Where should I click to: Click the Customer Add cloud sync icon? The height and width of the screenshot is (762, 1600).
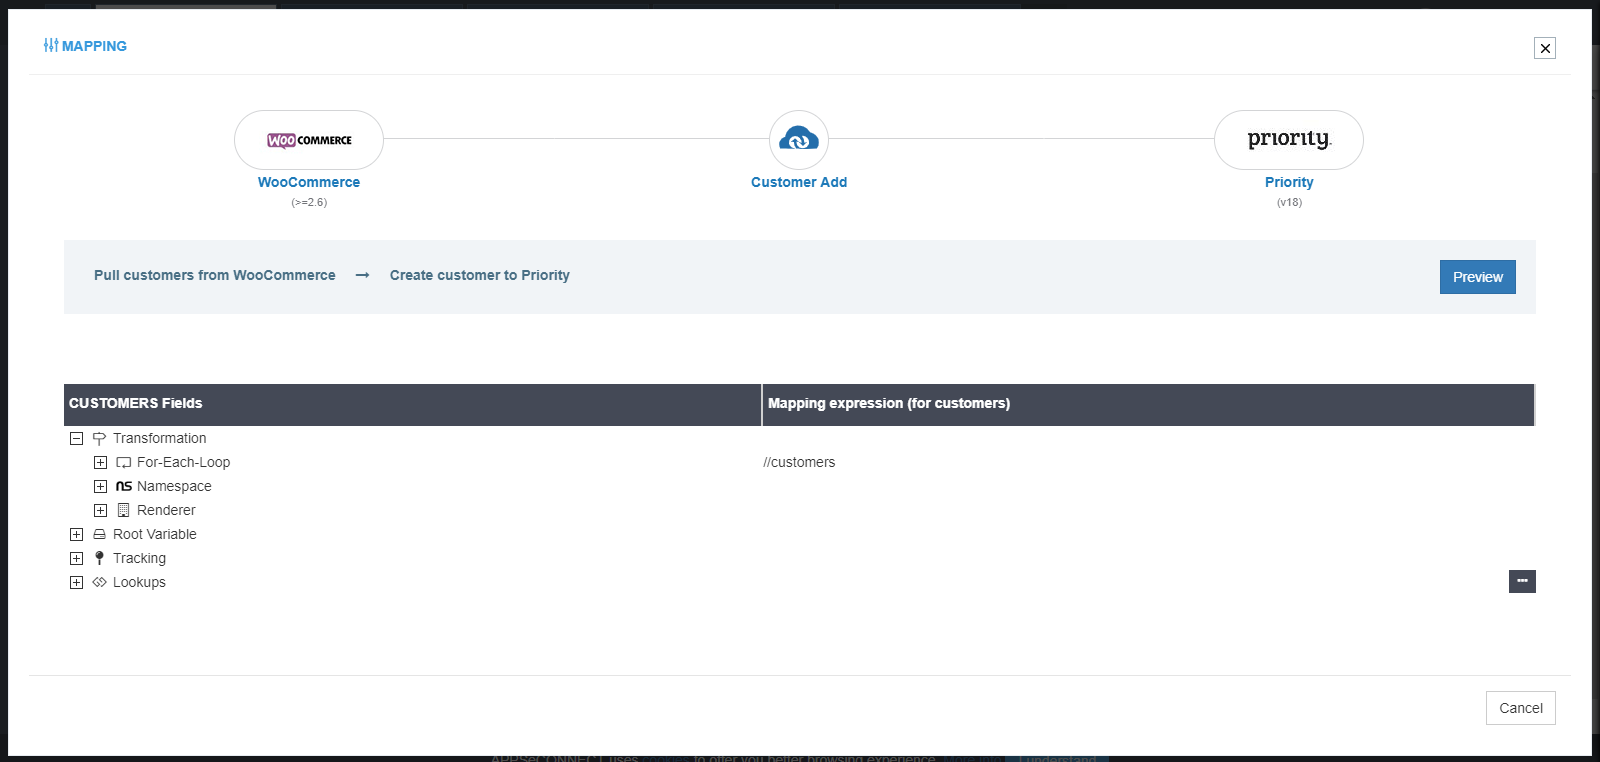pos(799,140)
